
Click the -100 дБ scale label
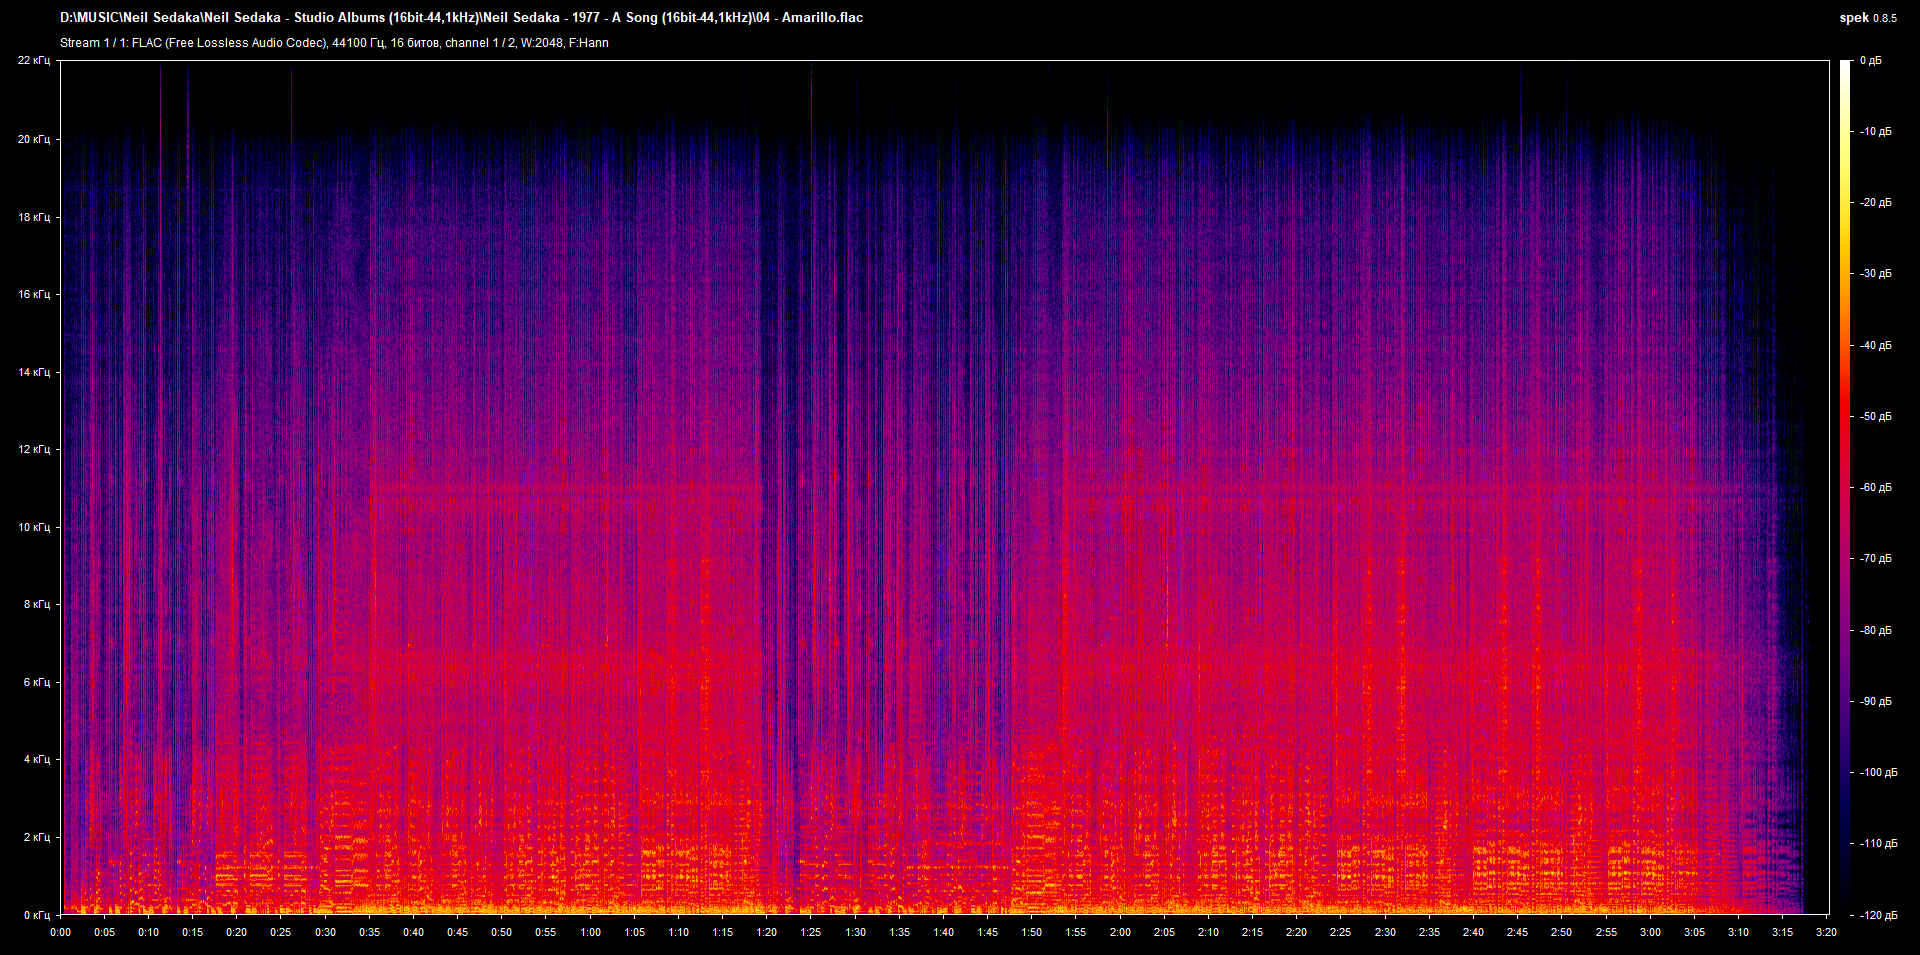1878,772
